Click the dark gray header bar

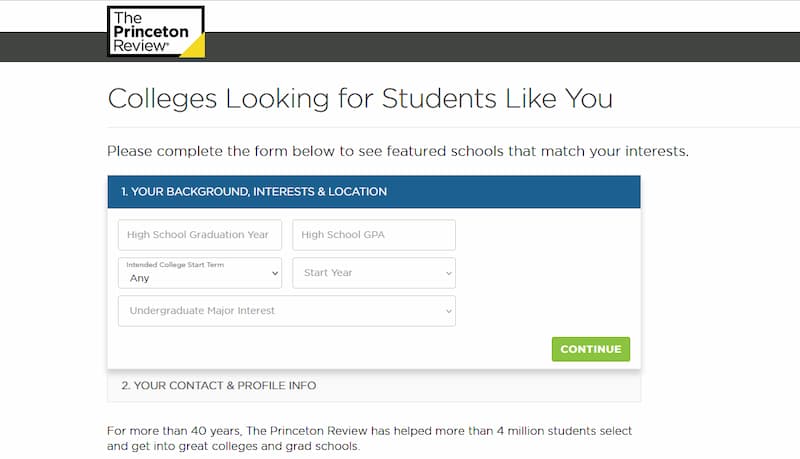[503, 47]
